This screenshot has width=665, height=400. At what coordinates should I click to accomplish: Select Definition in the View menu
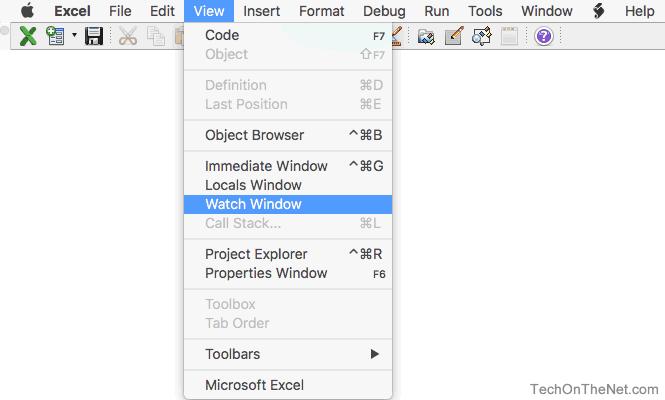pyautogui.click(x=288, y=85)
